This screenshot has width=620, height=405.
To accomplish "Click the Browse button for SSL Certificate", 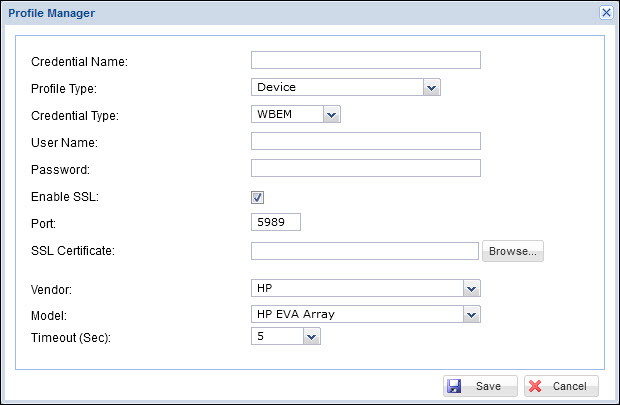I will 513,251.
